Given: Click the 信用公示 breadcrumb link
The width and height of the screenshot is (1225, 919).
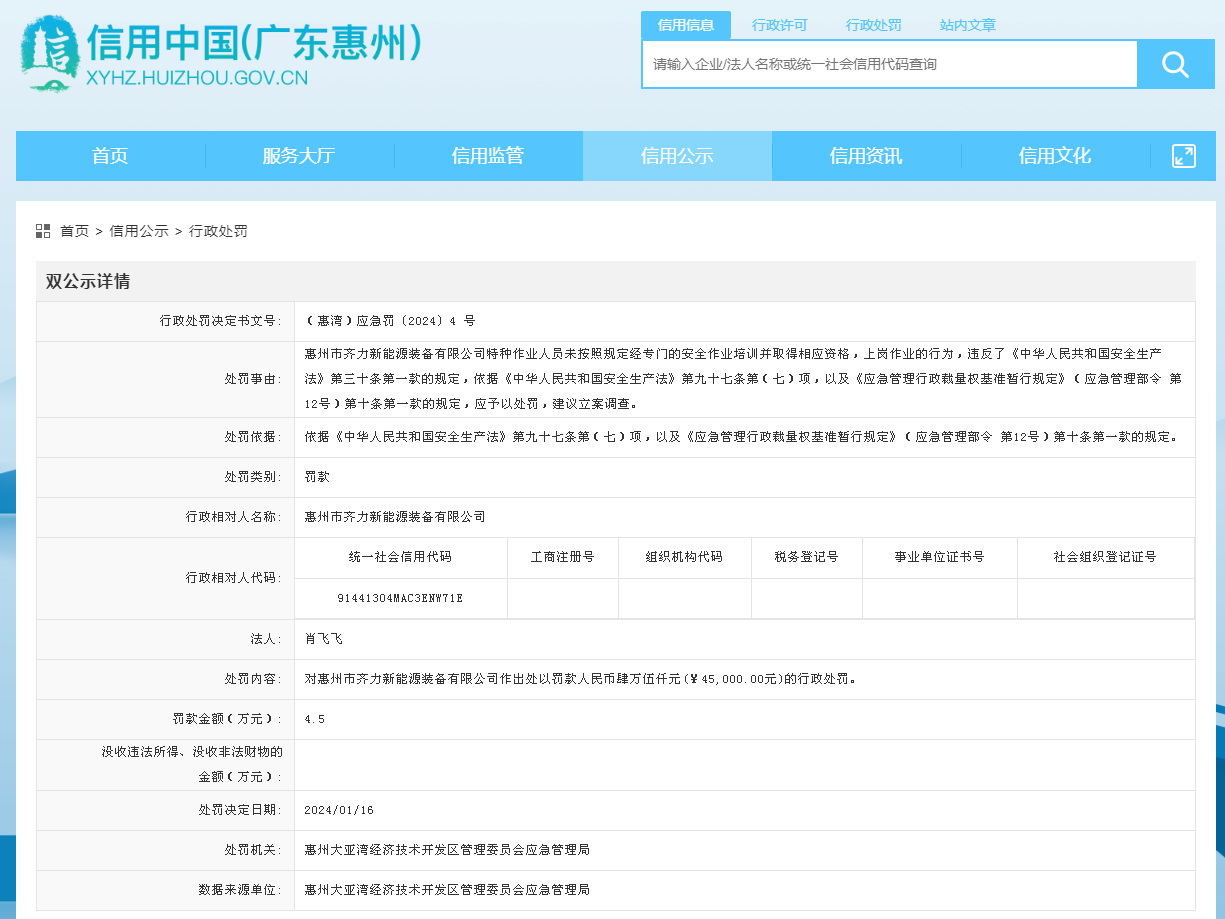Looking at the screenshot, I should tap(139, 231).
